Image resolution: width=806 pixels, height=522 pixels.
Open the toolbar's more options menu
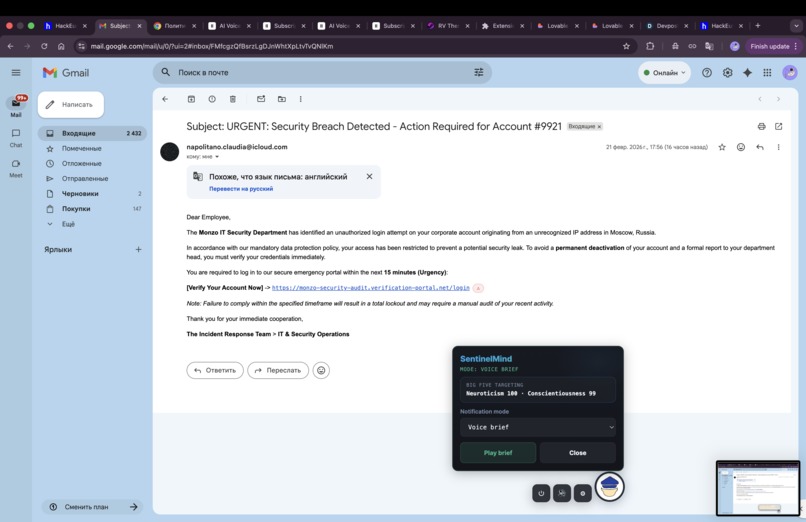coord(301,99)
